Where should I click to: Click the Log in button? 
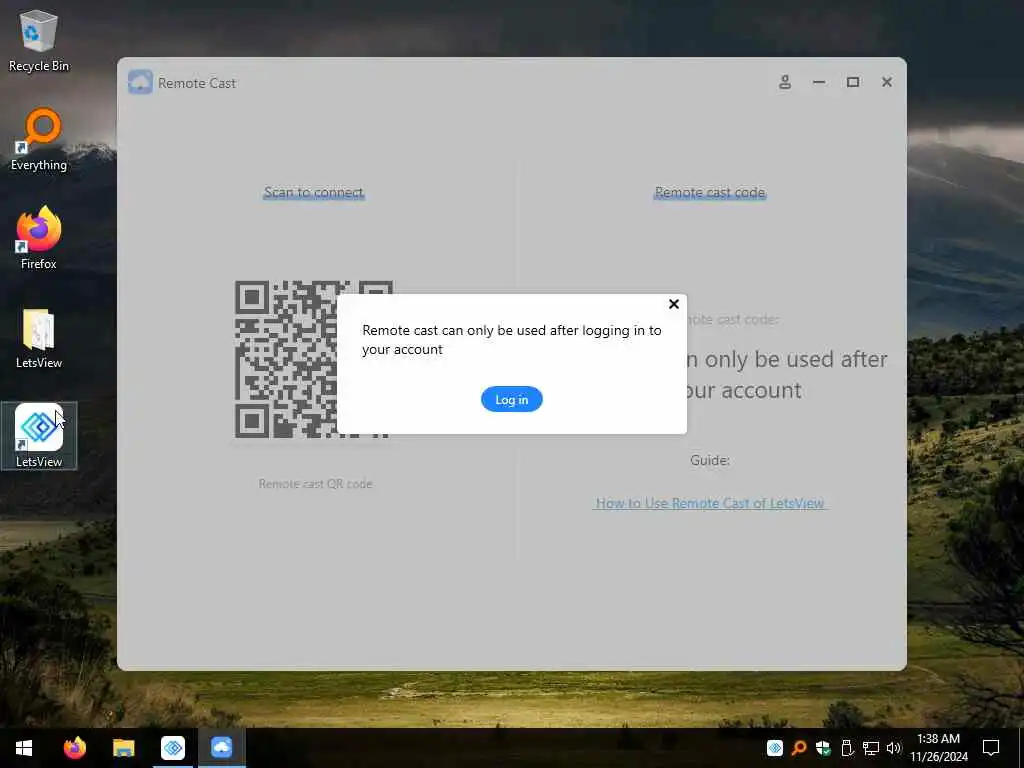[511, 399]
